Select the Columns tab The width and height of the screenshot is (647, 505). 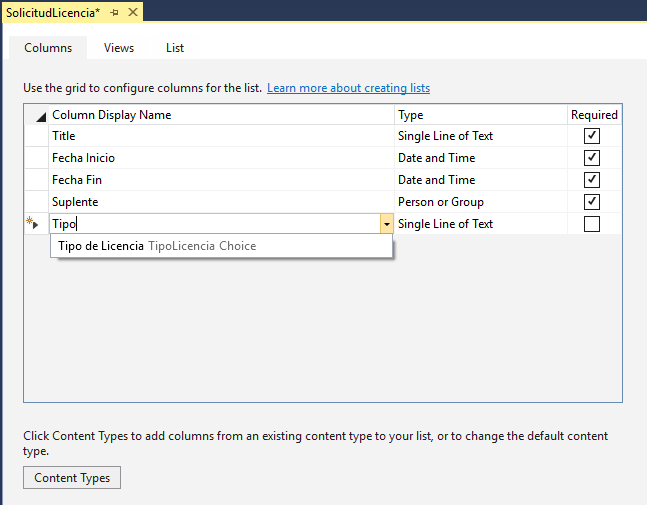(x=48, y=48)
